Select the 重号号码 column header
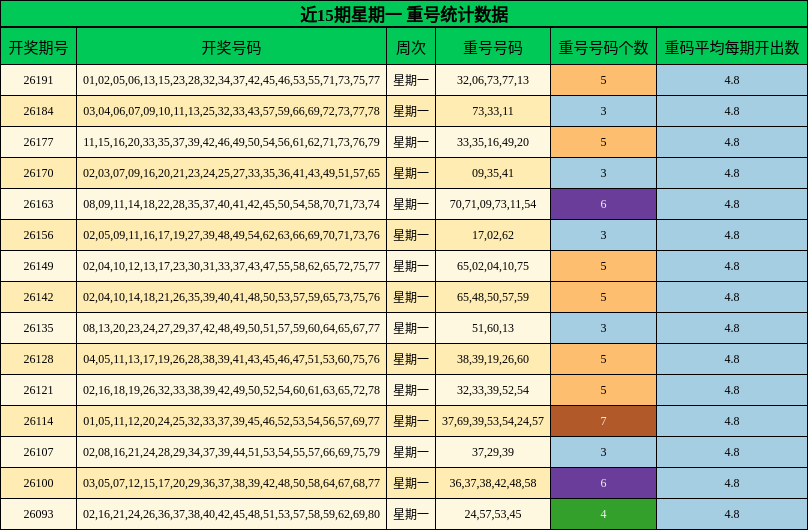 click(x=493, y=47)
